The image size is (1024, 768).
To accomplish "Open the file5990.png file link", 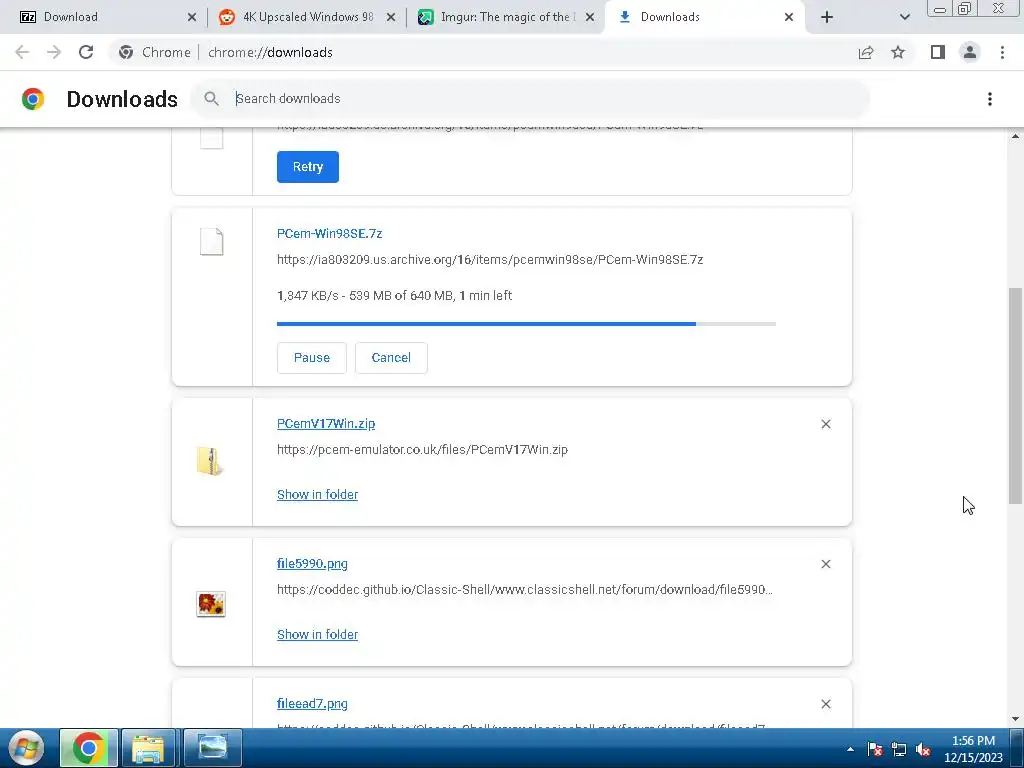I will (x=312, y=564).
